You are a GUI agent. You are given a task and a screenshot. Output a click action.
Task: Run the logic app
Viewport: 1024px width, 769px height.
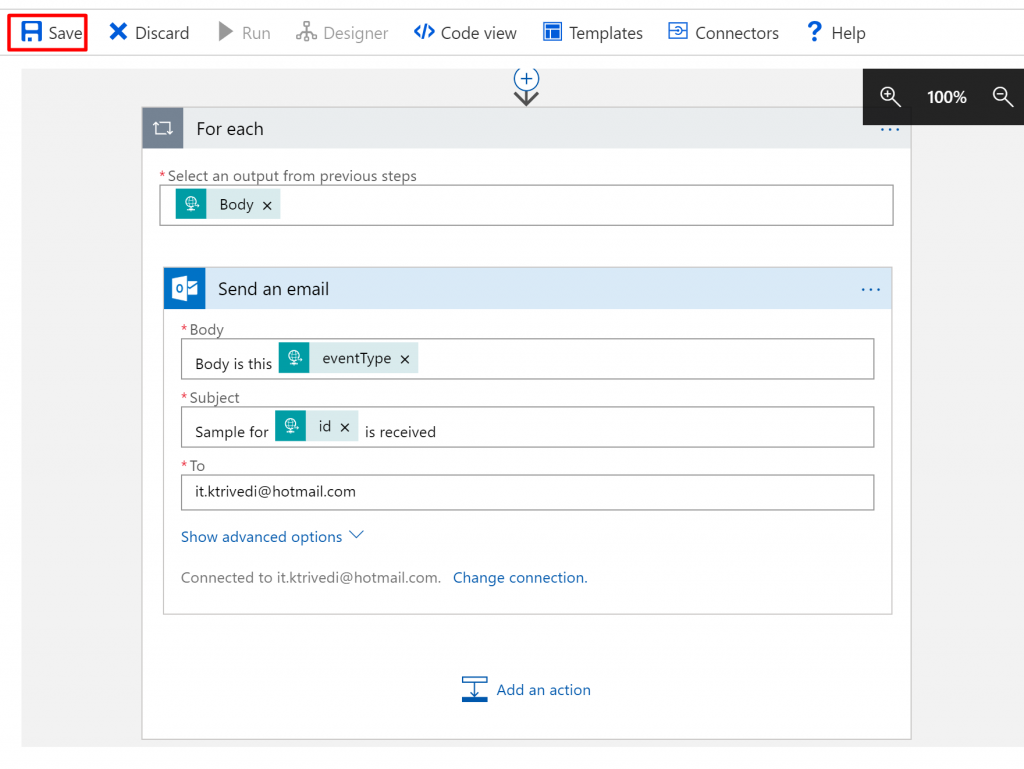(x=244, y=33)
